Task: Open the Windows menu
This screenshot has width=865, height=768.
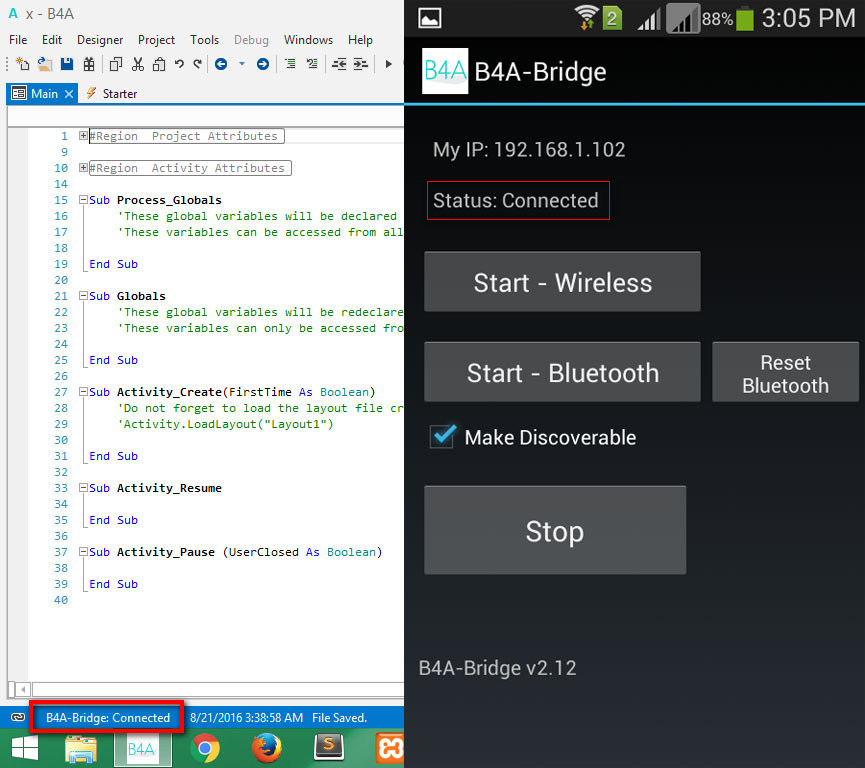Action: click(x=308, y=40)
